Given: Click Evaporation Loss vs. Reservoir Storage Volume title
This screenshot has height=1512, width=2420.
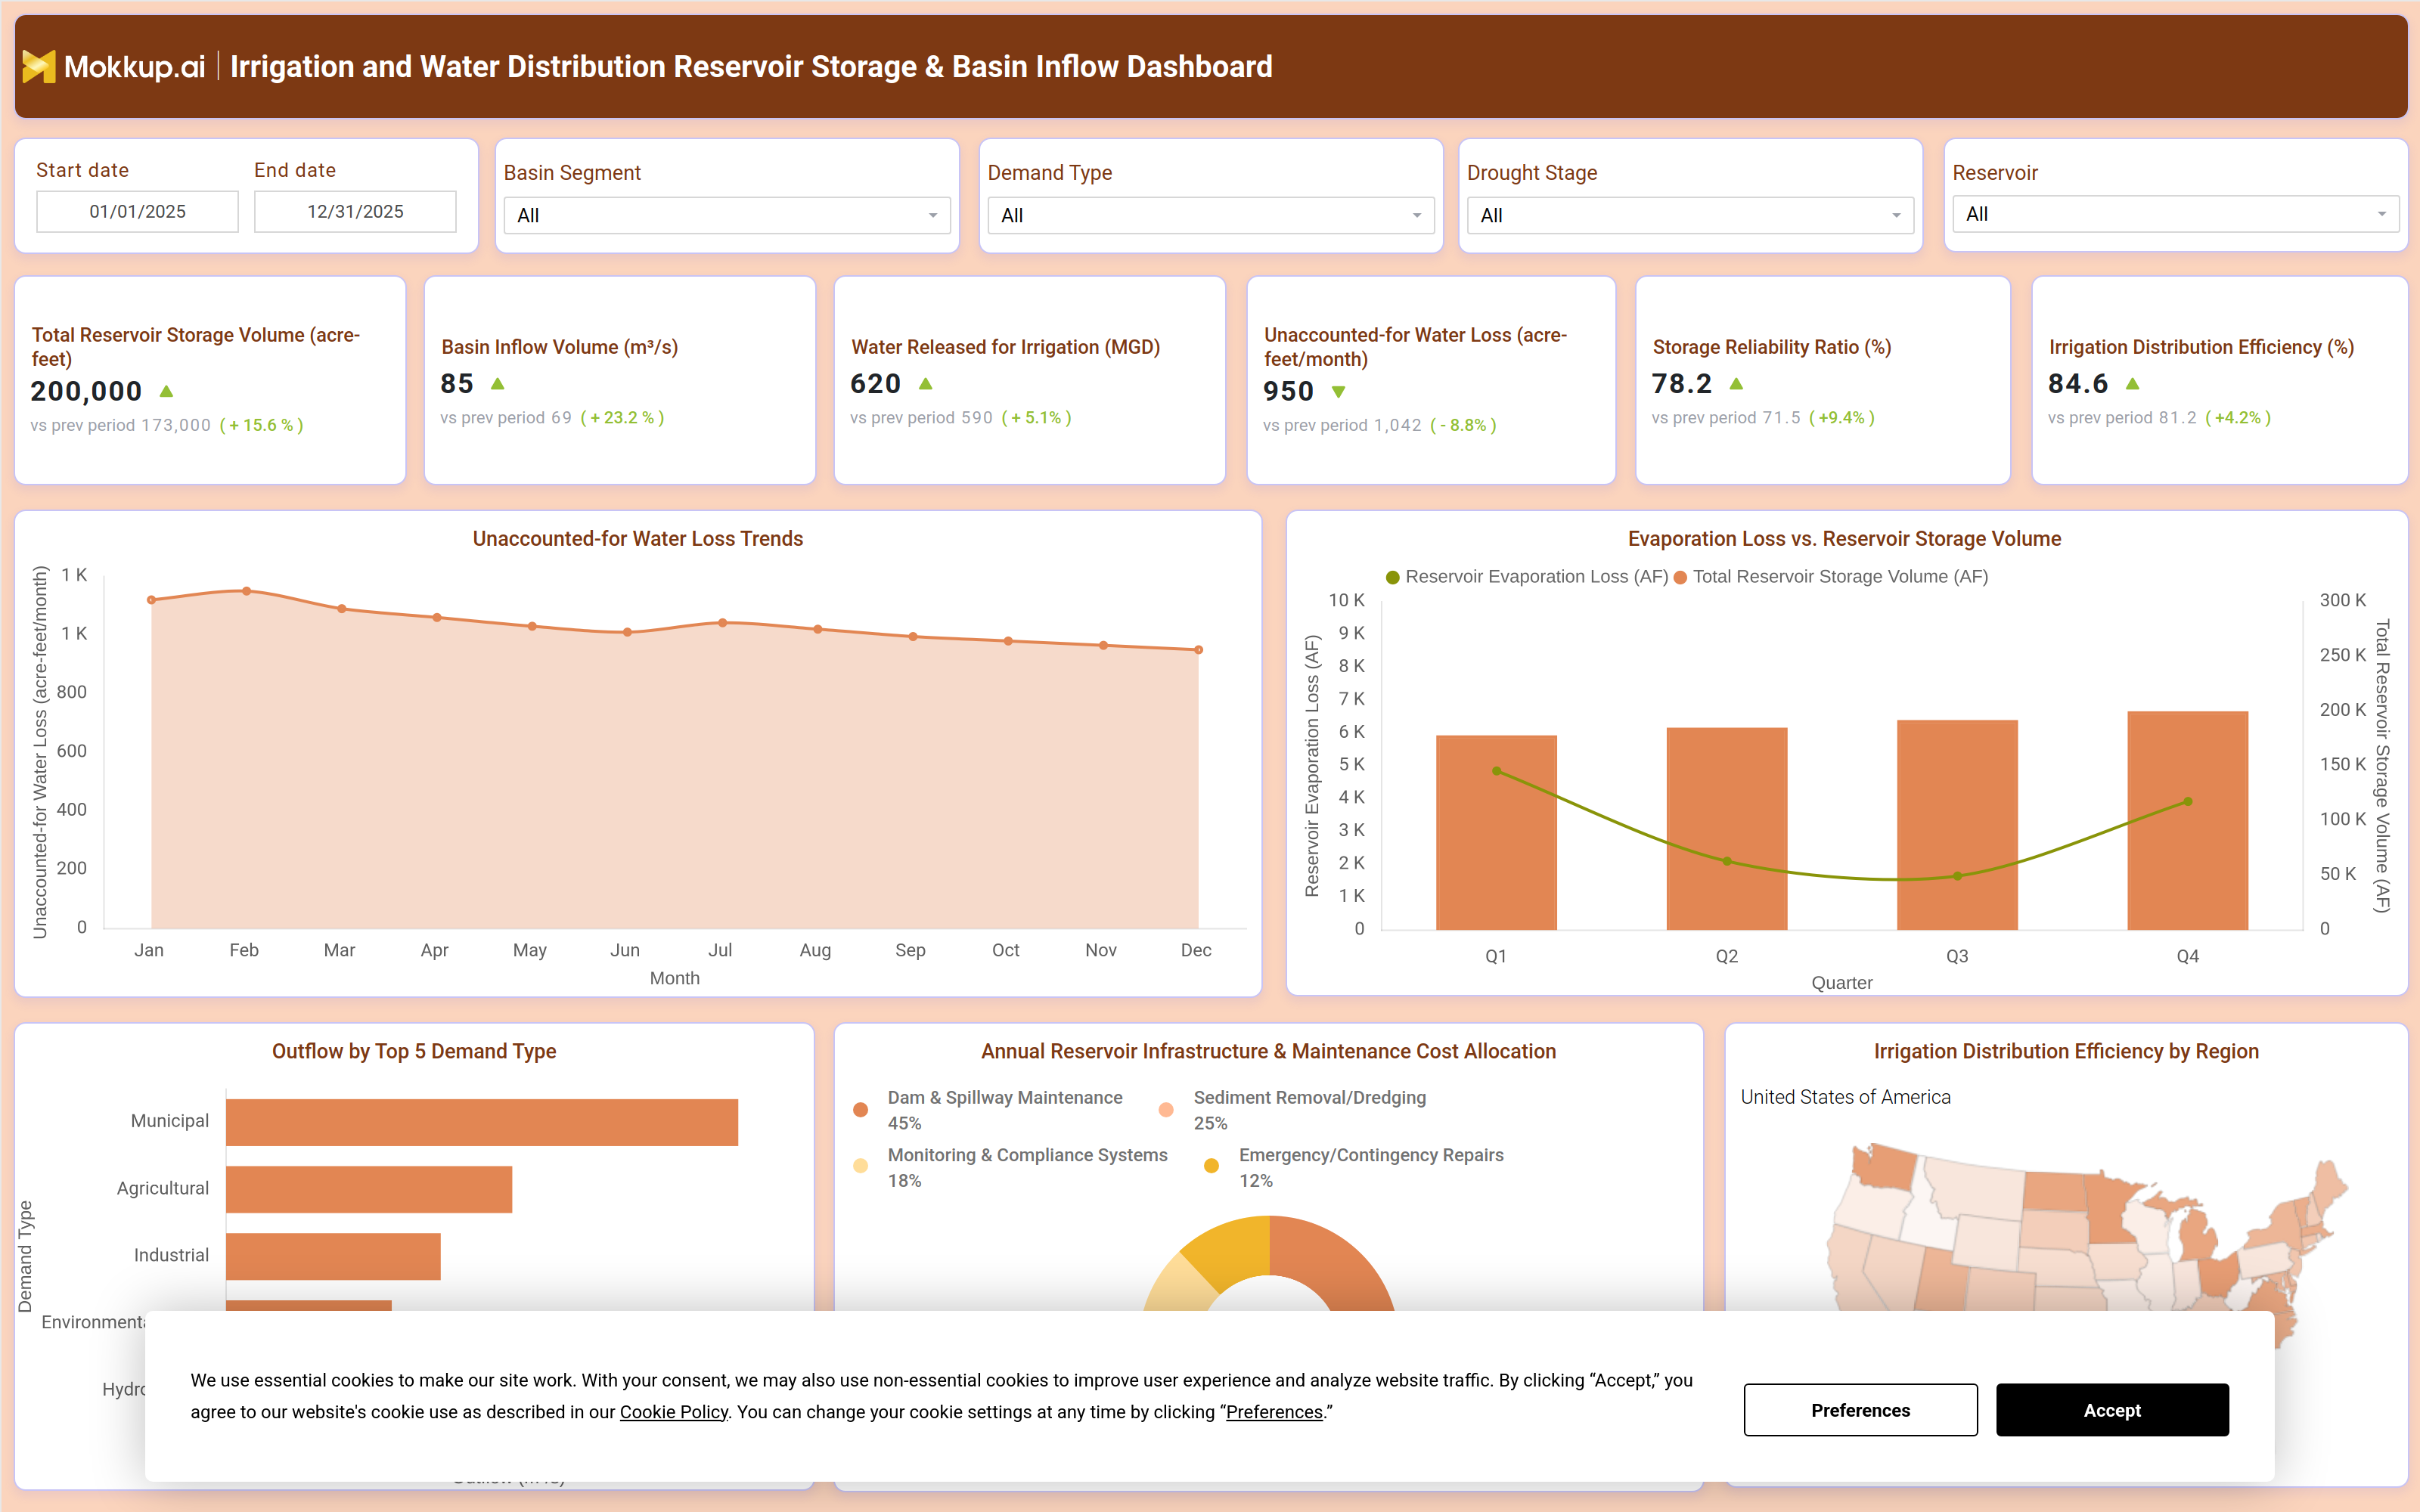Looking at the screenshot, I should 1844,539.
